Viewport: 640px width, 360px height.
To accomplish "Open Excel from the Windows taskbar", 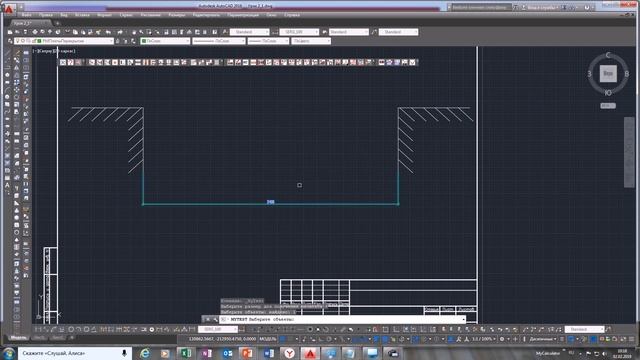I will (x=186, y=353).
